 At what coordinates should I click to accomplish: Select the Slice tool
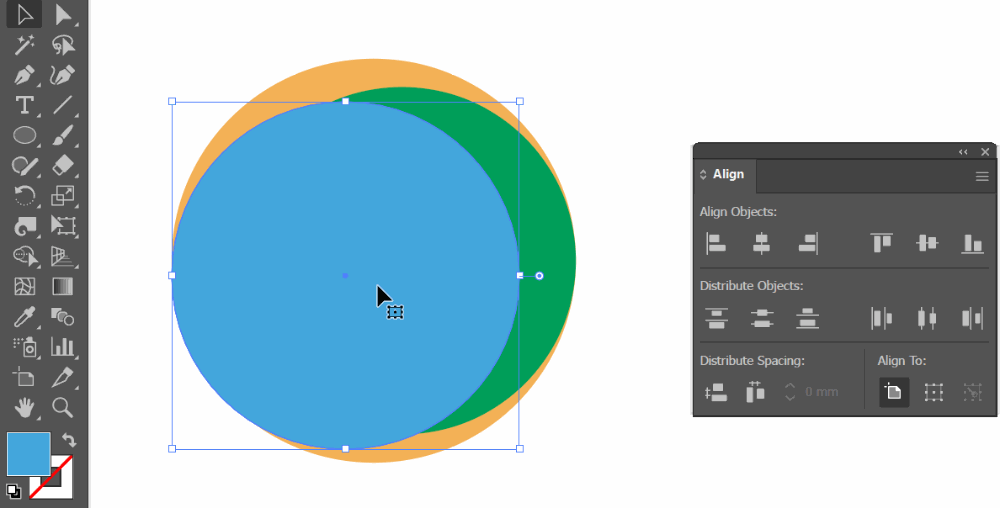pyautogui.click(x=62, y=377)
